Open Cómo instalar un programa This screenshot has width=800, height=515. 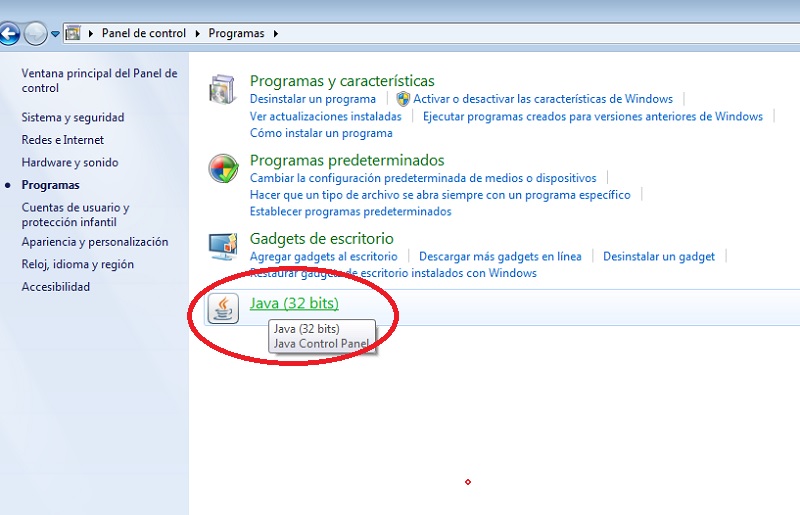pos(321,133)
